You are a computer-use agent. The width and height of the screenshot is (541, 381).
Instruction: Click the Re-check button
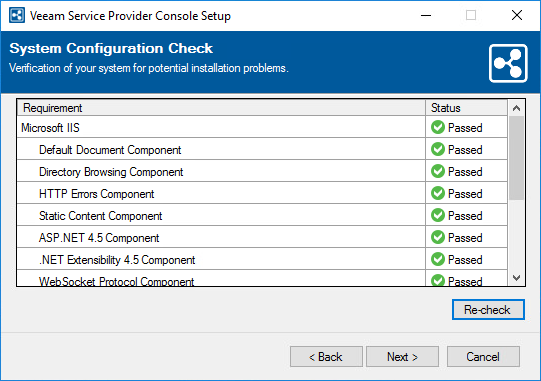click(x=488, y=310)
